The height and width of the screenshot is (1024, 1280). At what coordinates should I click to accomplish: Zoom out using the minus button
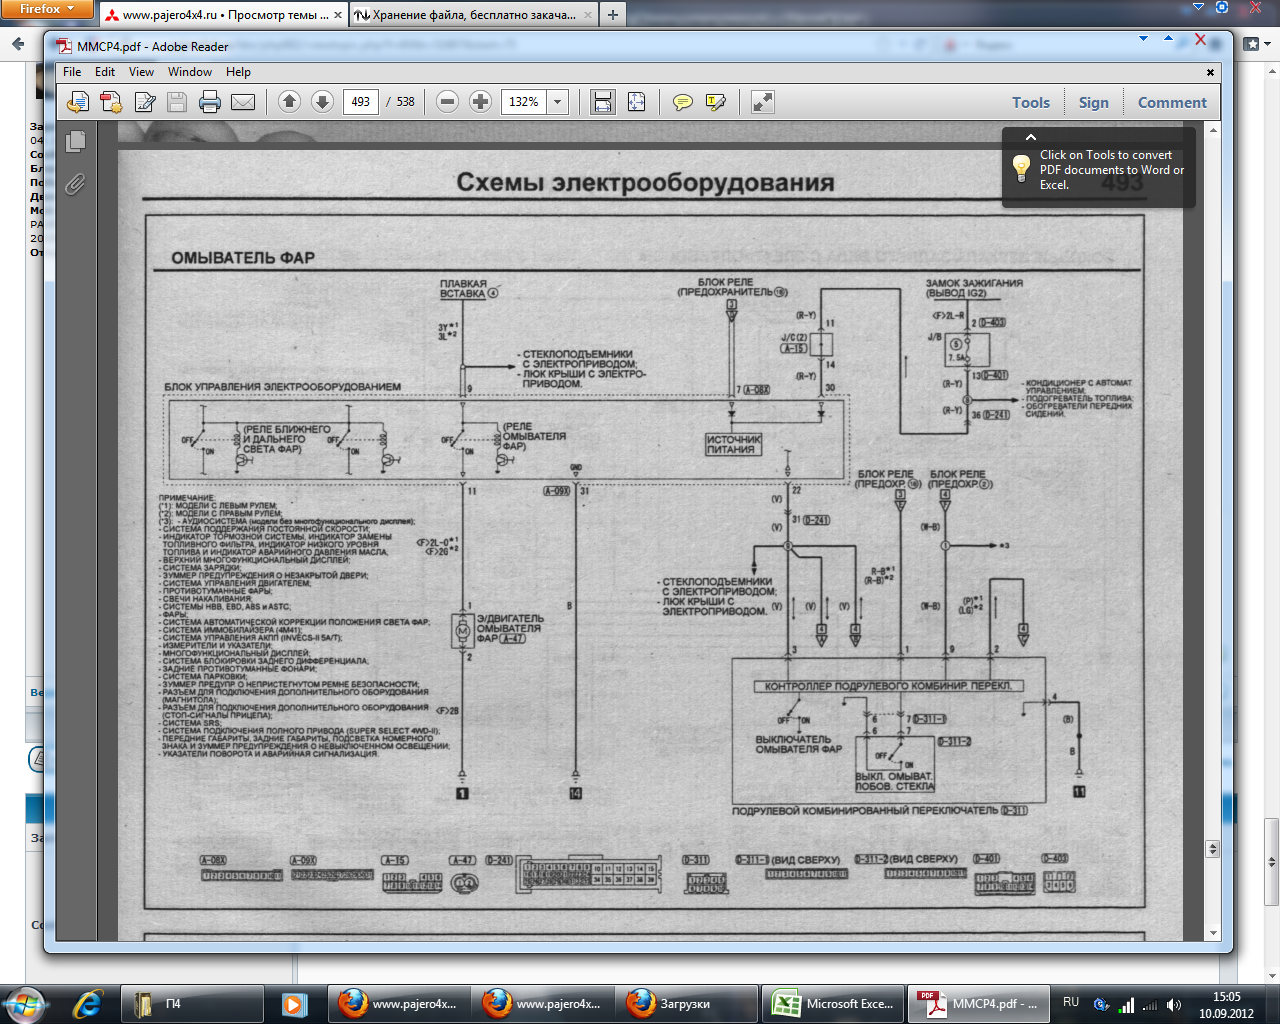coord(448,102)
